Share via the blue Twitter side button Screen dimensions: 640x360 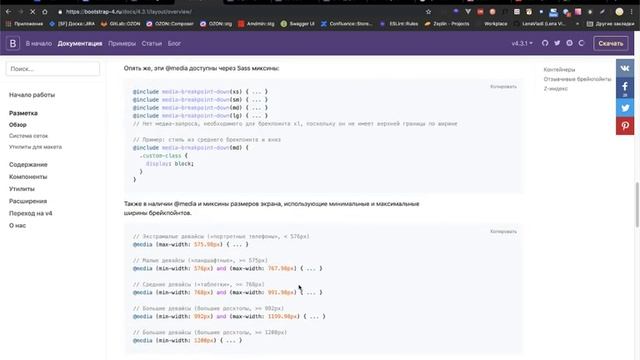point(625,108)
